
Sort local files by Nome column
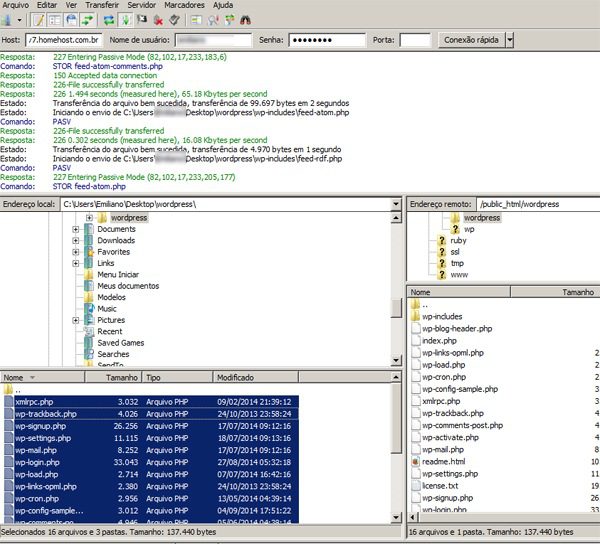click(42, 378)
